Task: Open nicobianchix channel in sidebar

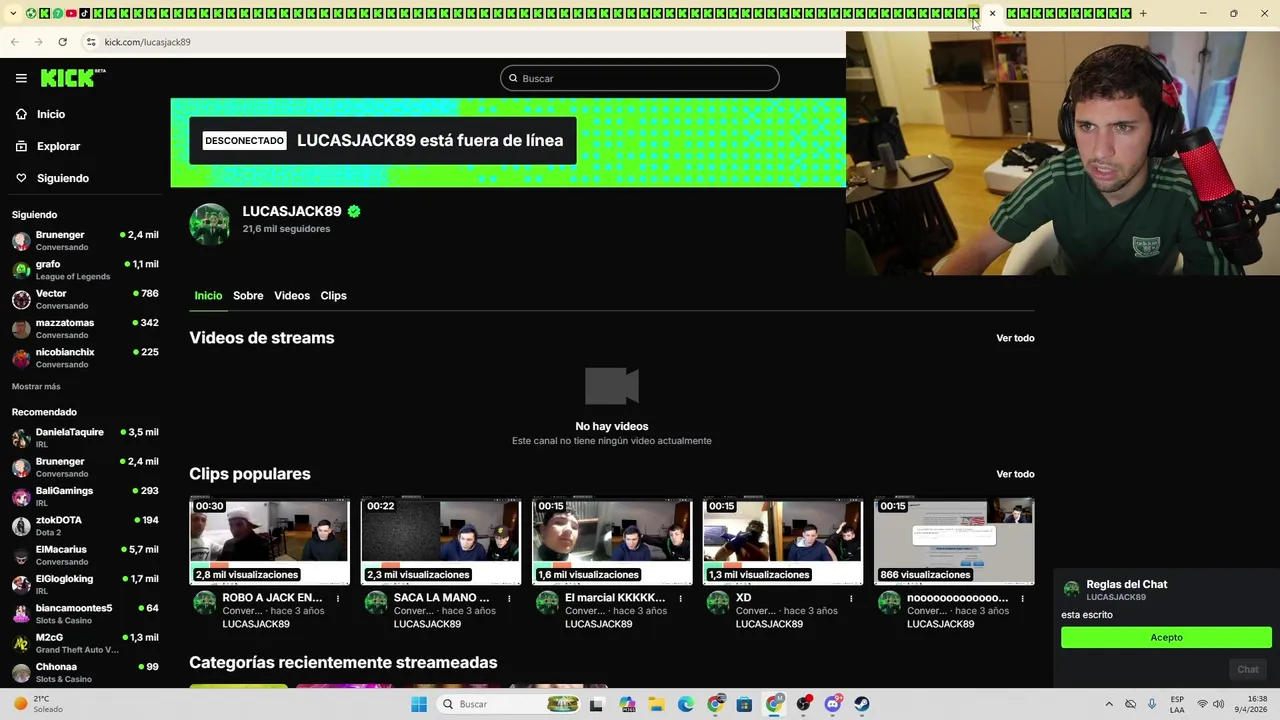Action: click(x=85, y=358)
